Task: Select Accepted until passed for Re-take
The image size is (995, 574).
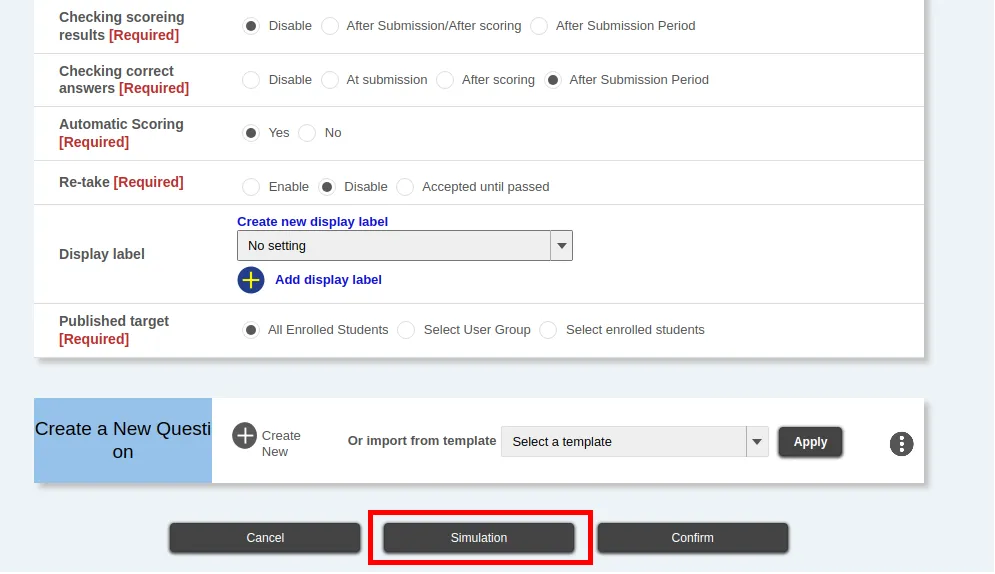Action: point(405,187)
